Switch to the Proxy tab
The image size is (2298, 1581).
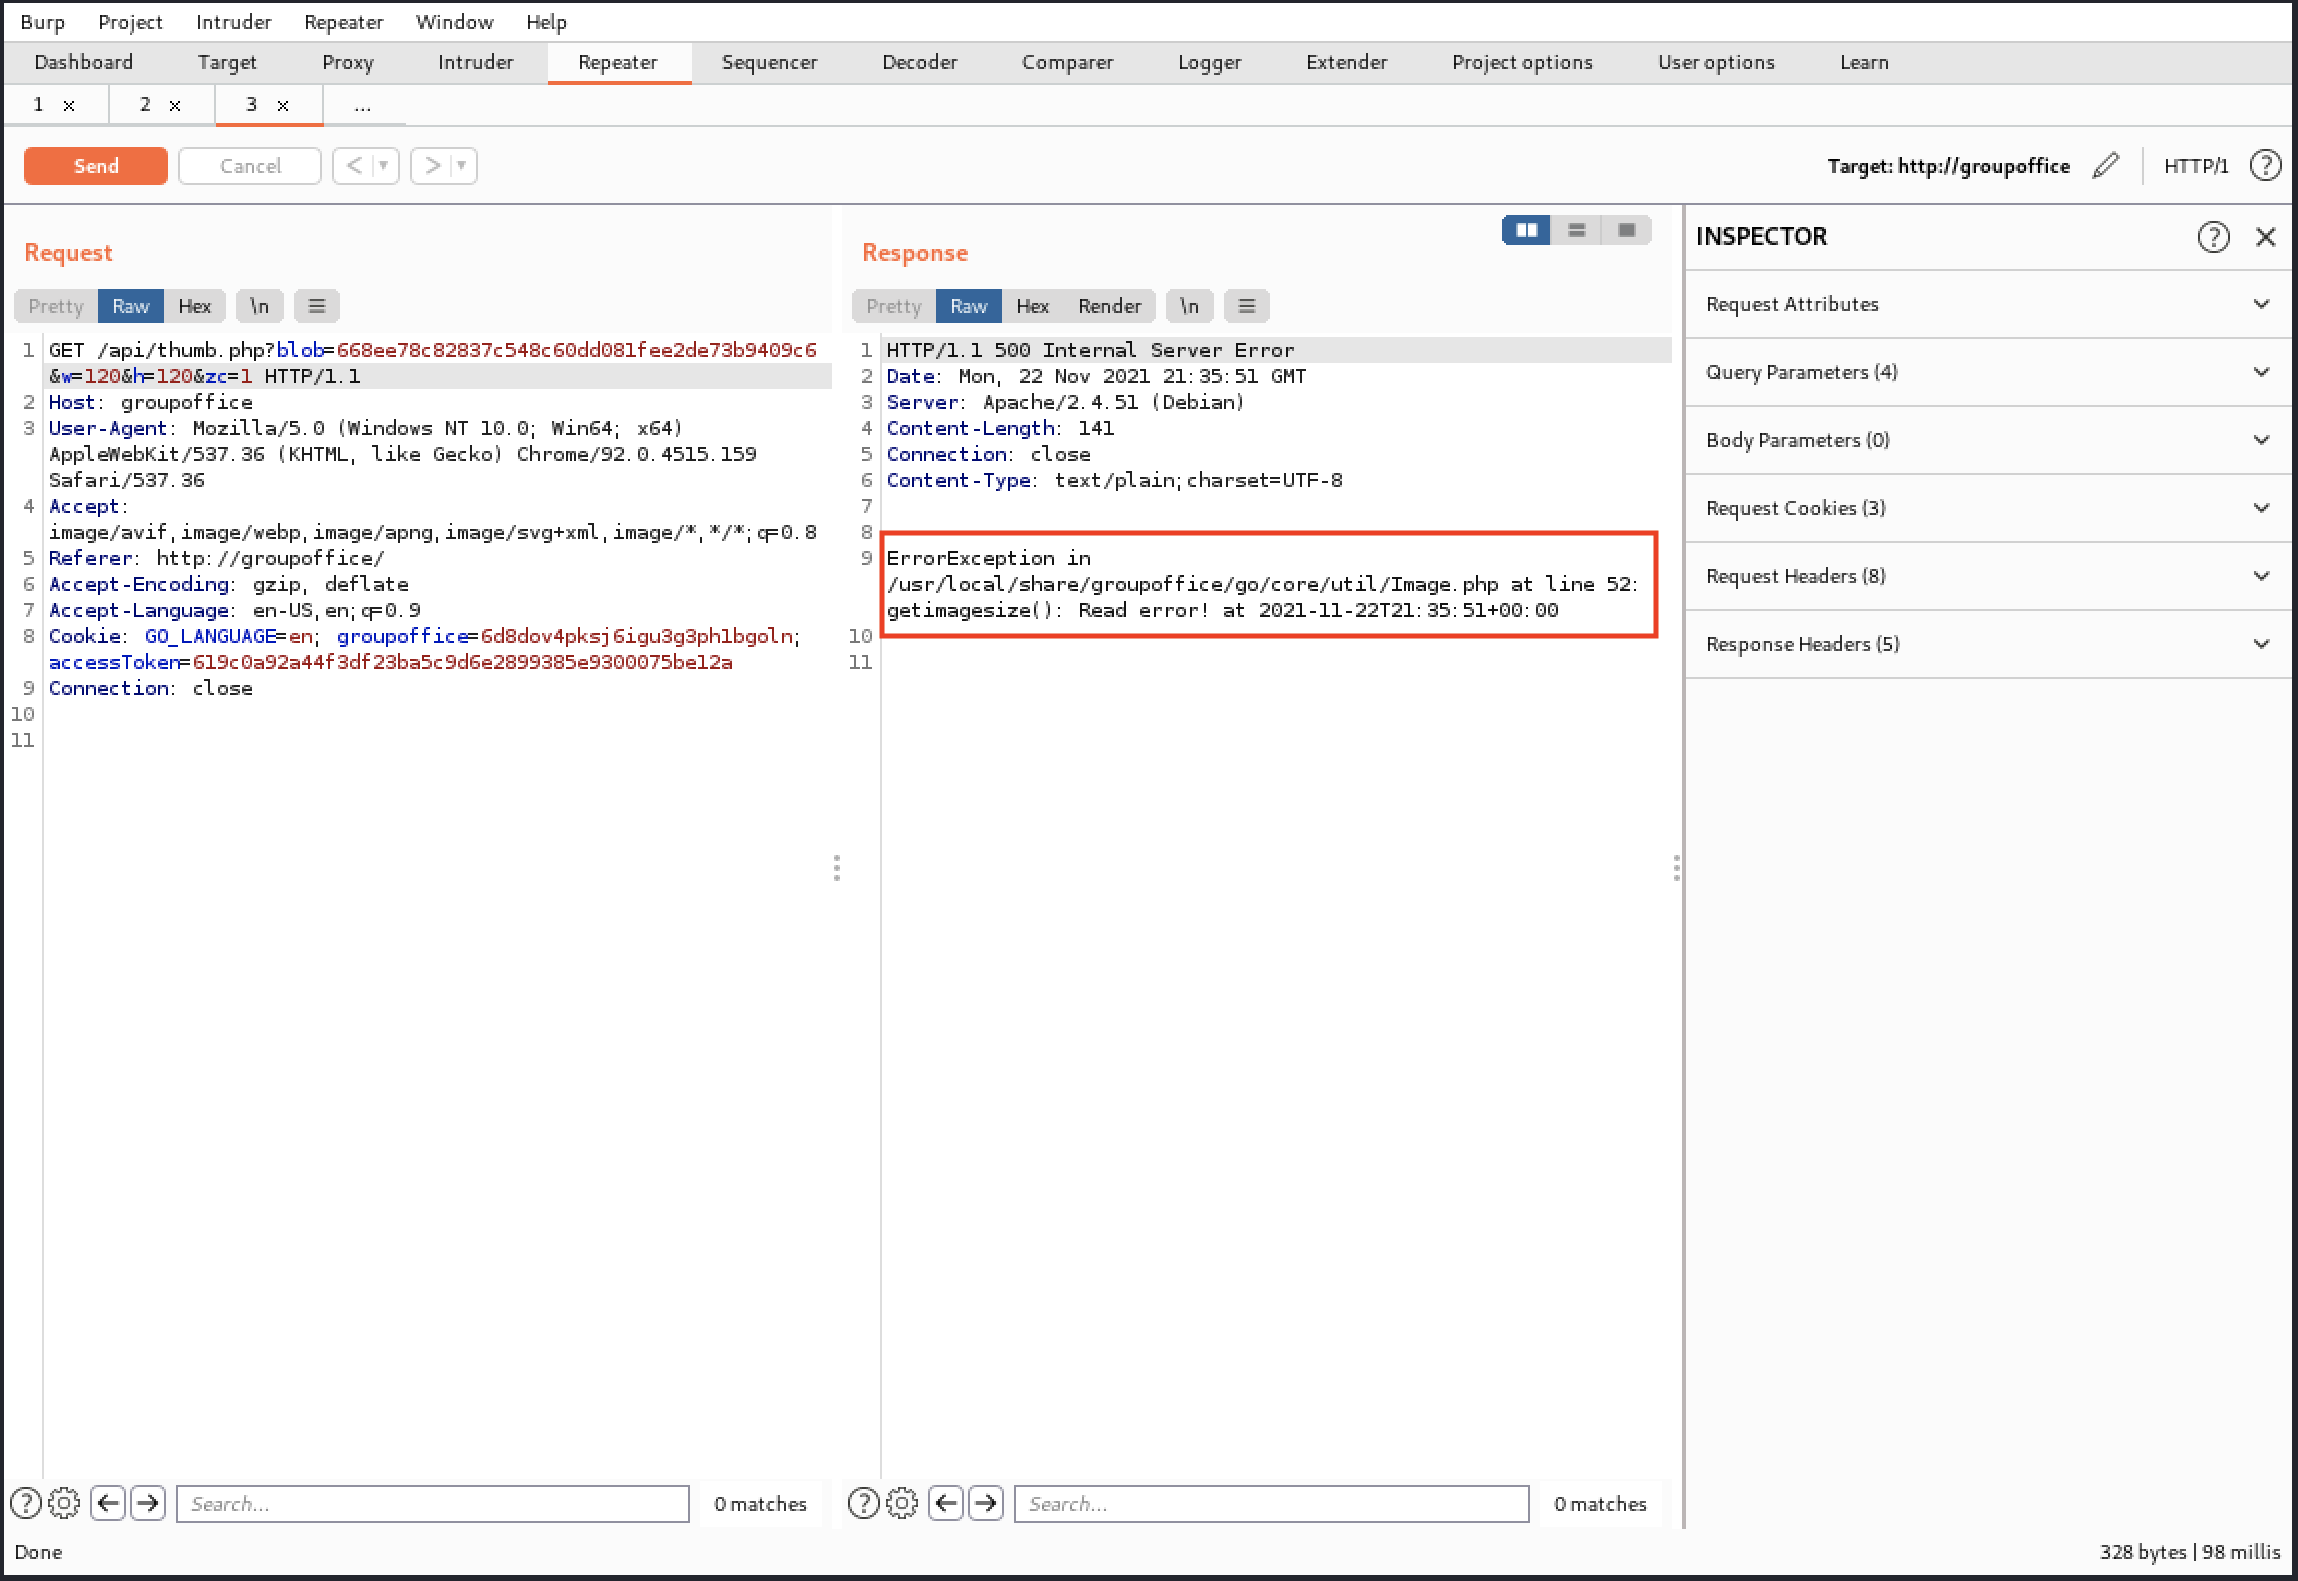[x=348, y=62]
